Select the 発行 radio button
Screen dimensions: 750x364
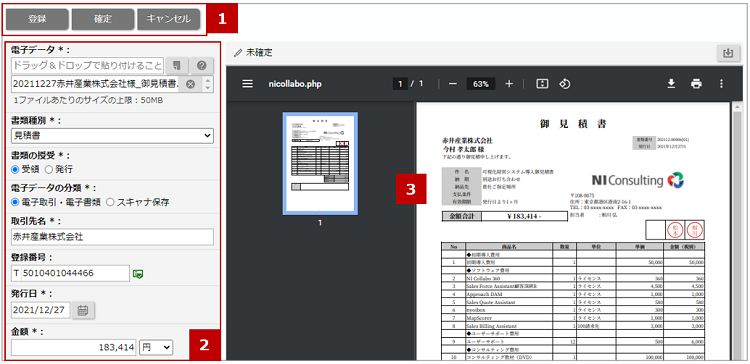click(x=48, y=169)
